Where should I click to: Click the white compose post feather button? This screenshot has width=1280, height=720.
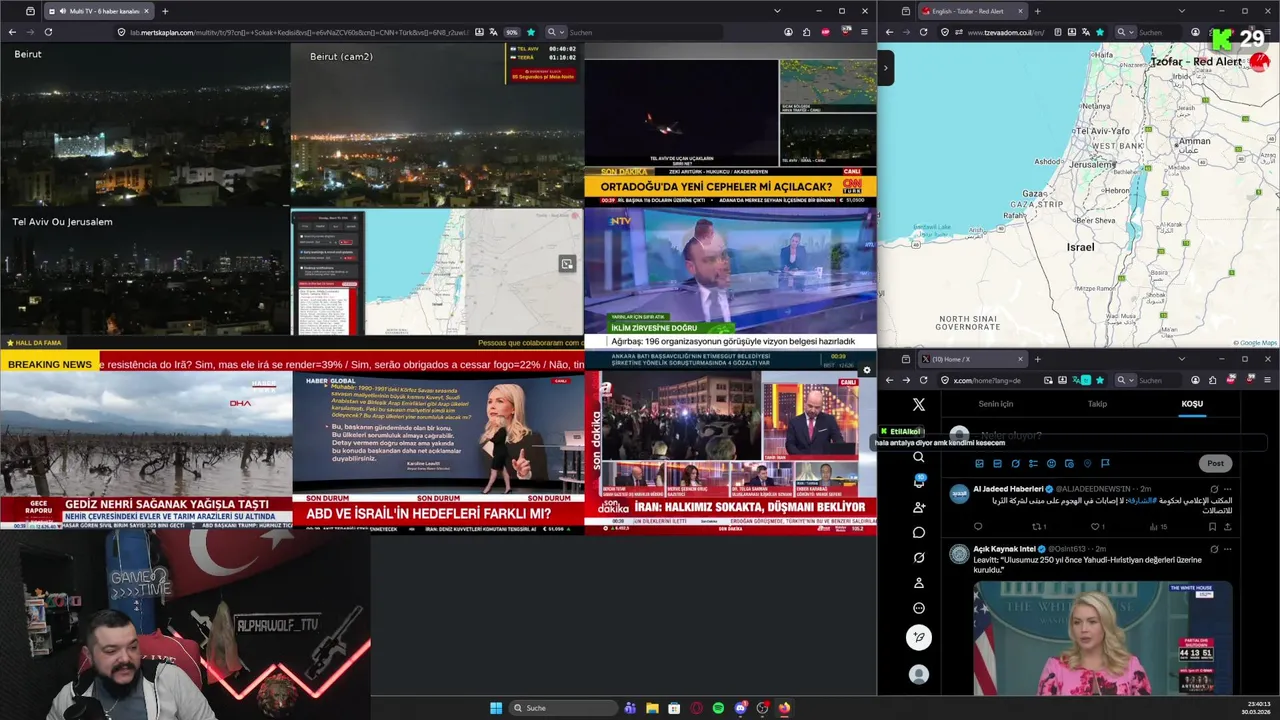(918, 637)
